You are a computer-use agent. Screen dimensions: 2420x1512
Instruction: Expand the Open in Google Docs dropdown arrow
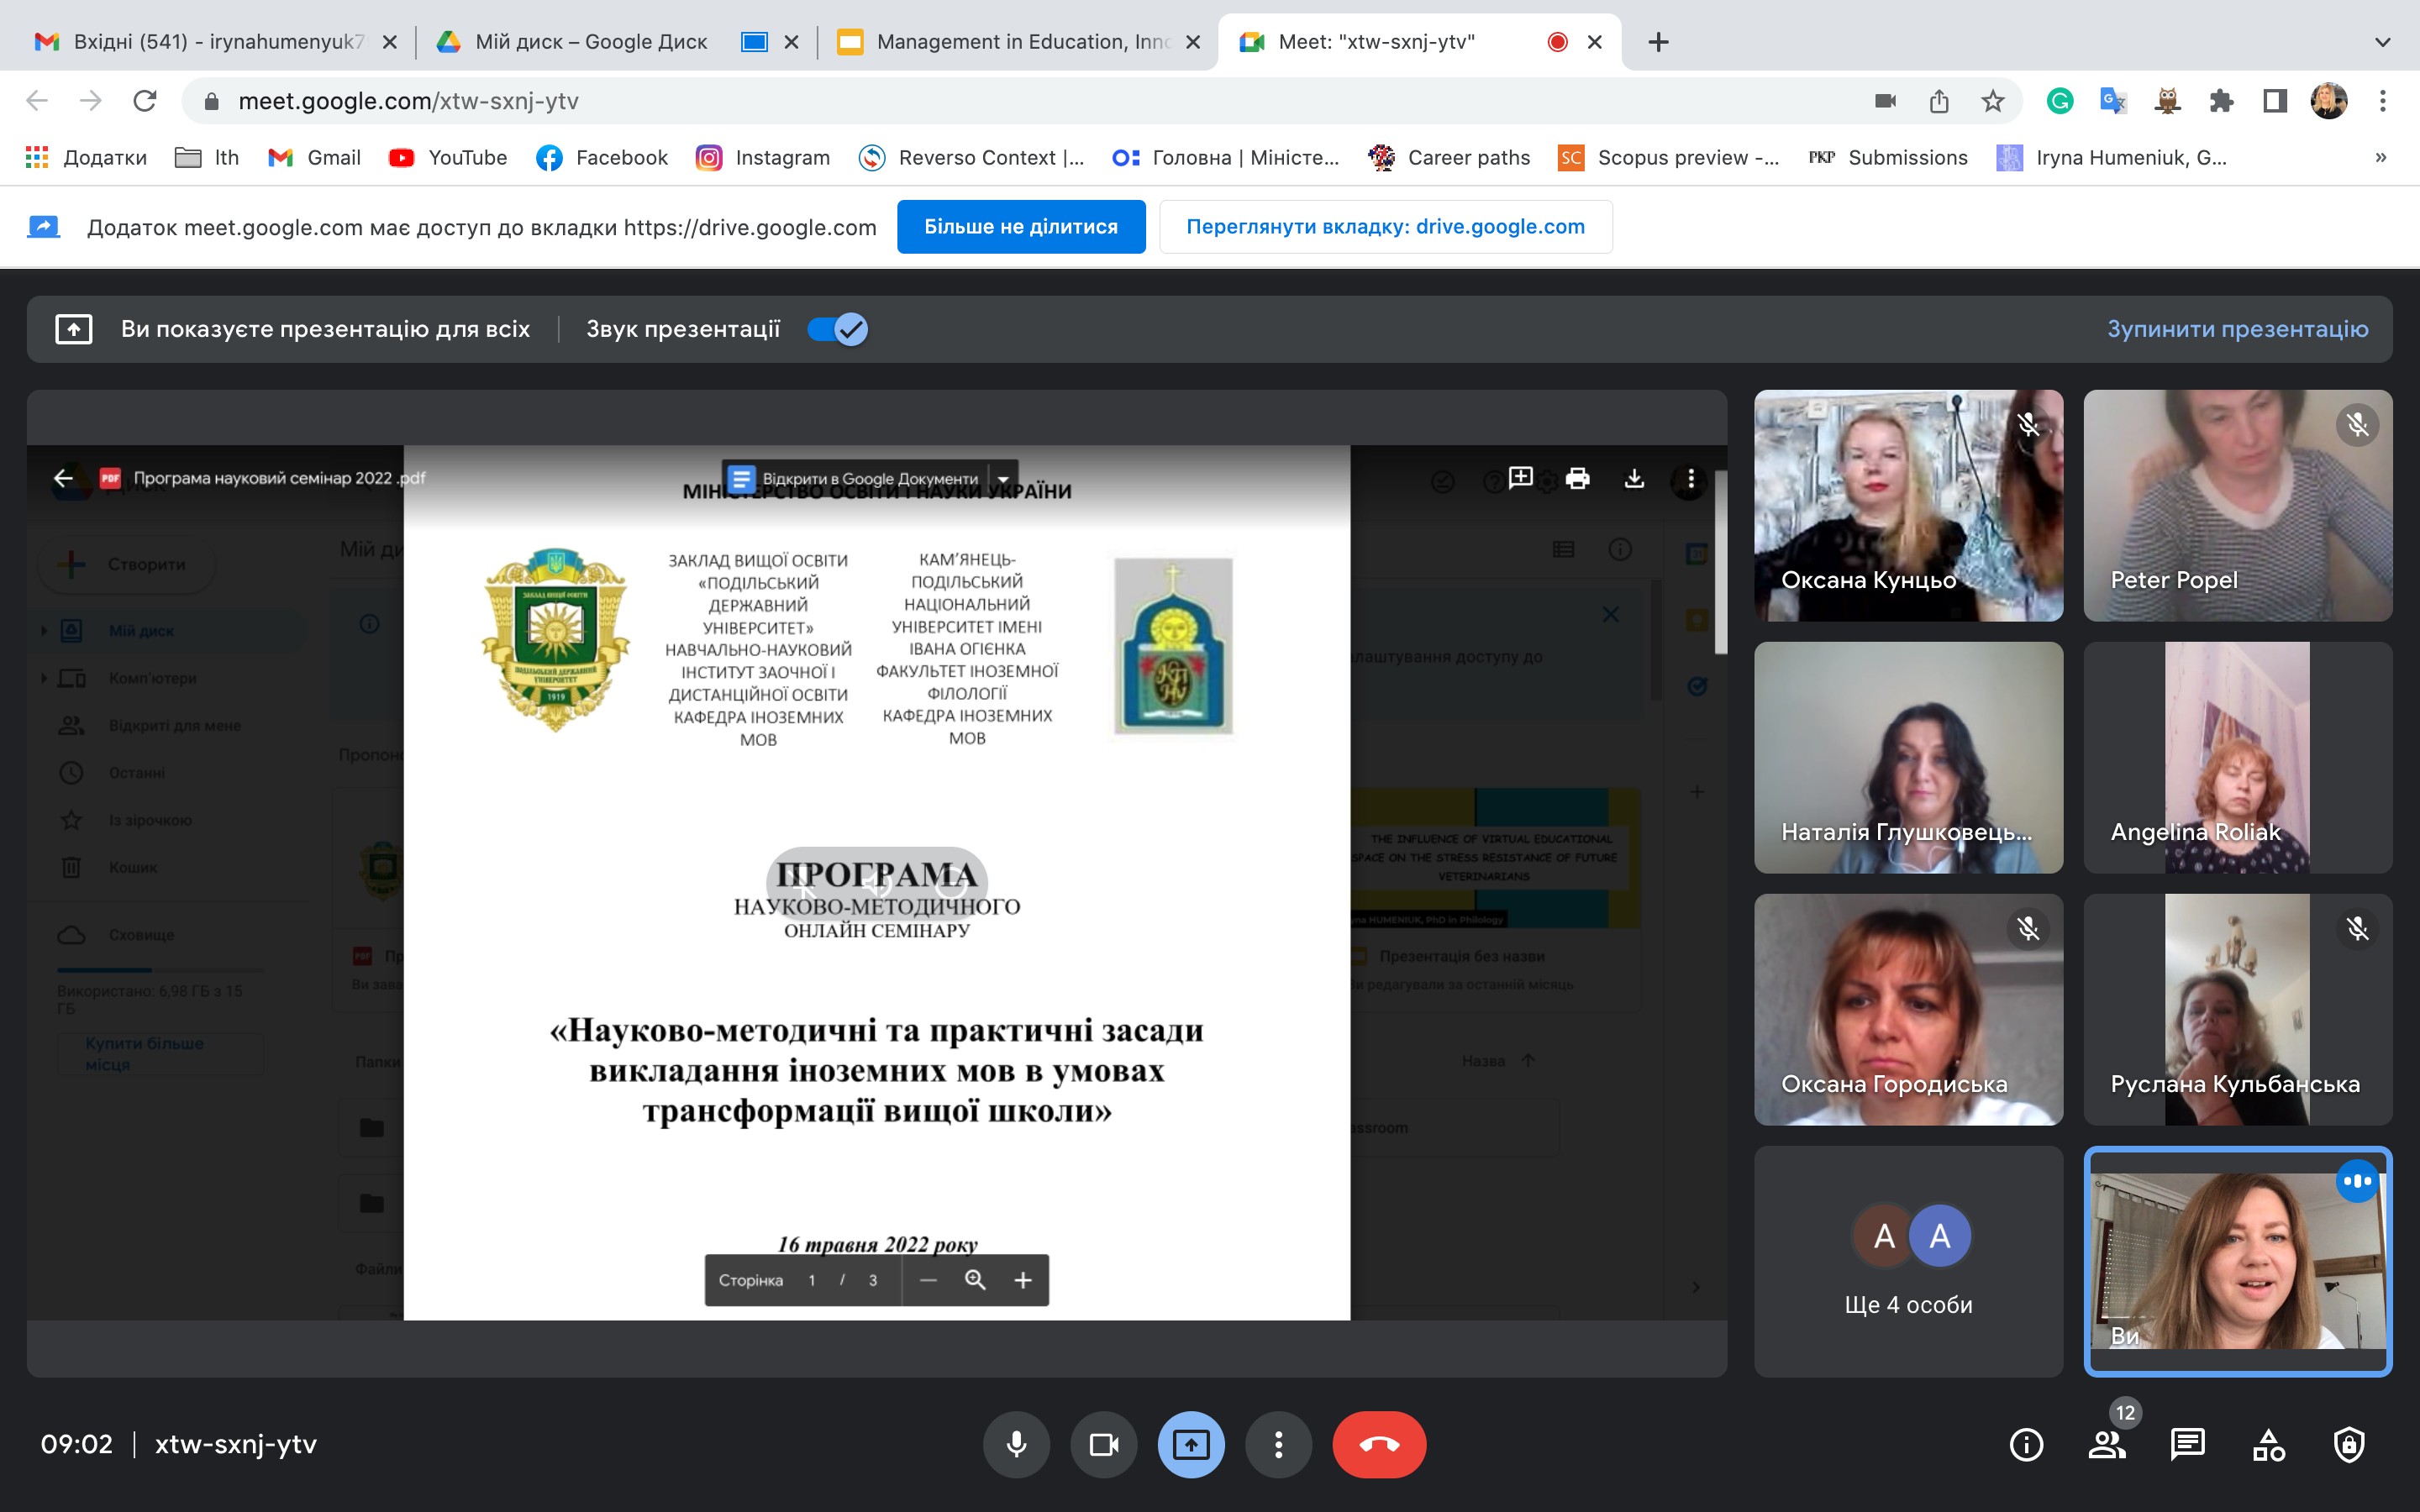(1003, 479)
